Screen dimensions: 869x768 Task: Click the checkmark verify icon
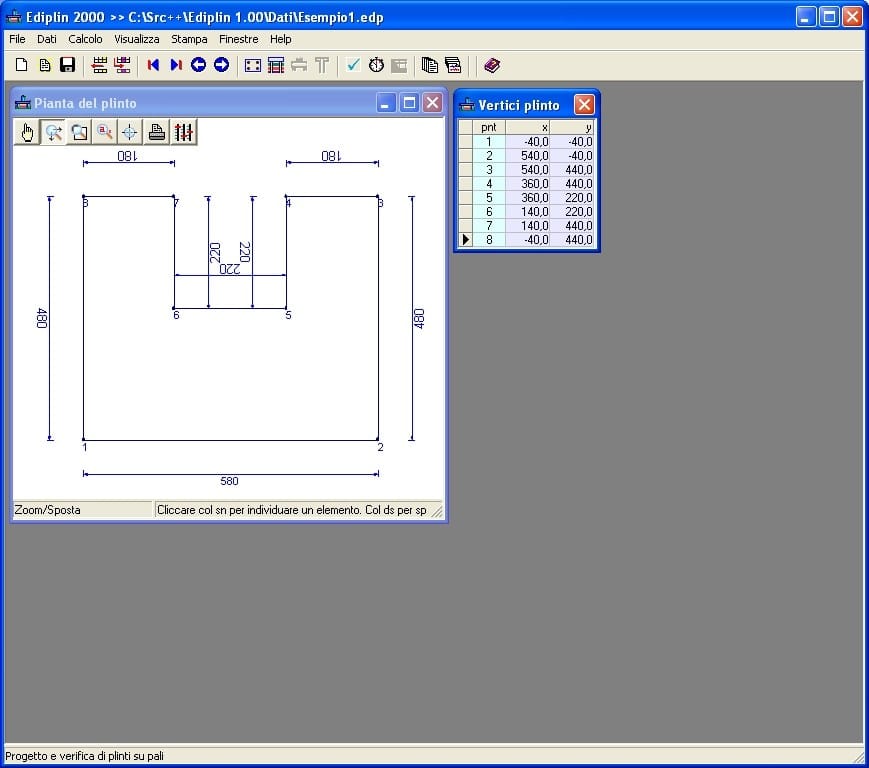pos(353,65)
